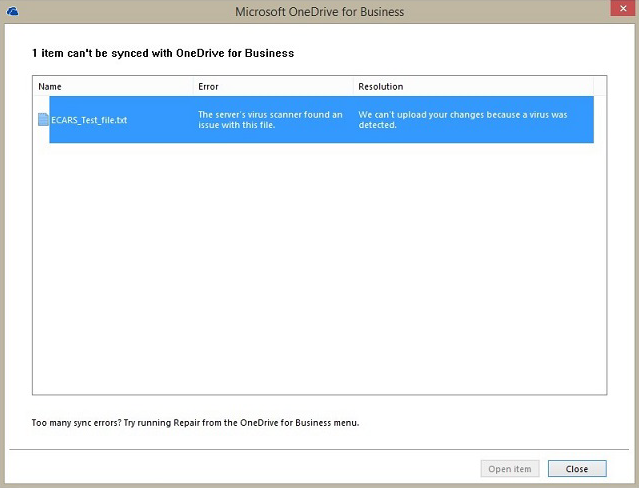Screen dimensions: 639x488
Task: Click the "Too many sync errors?" hint text
Action: click(195, 423)
